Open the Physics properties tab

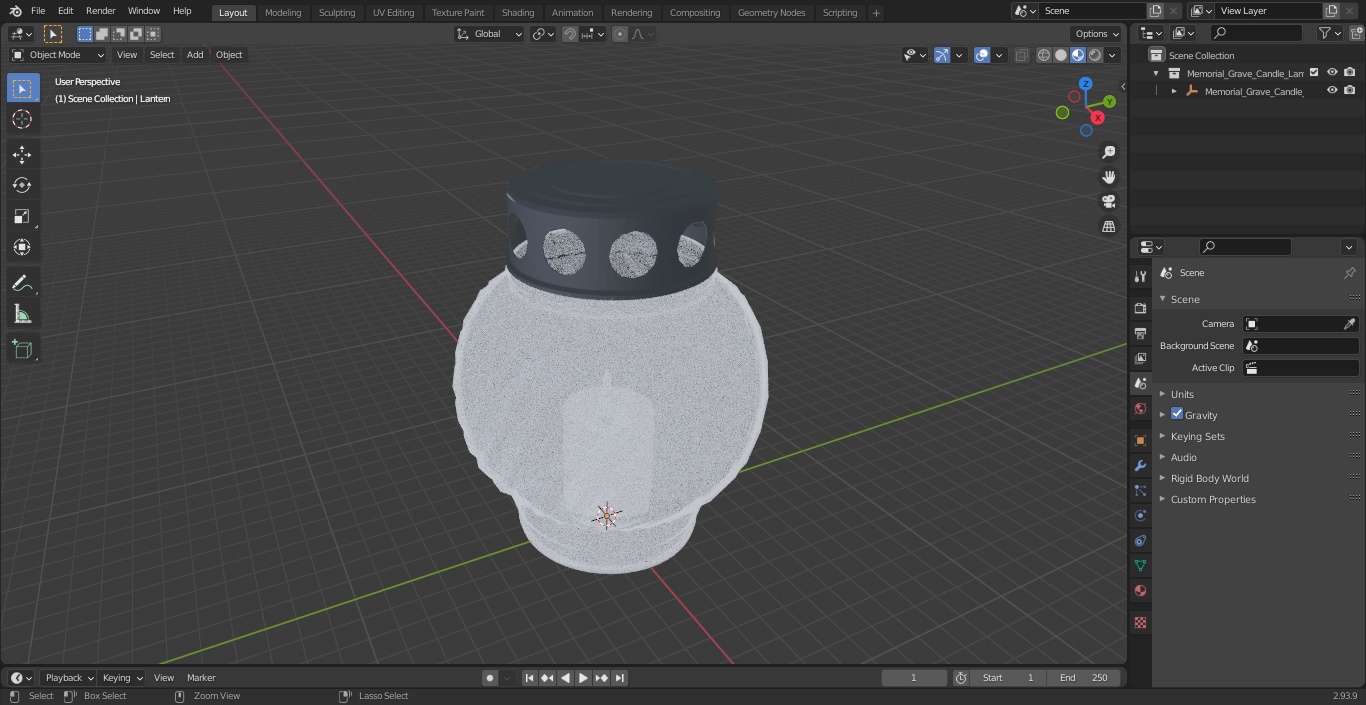1140,515
